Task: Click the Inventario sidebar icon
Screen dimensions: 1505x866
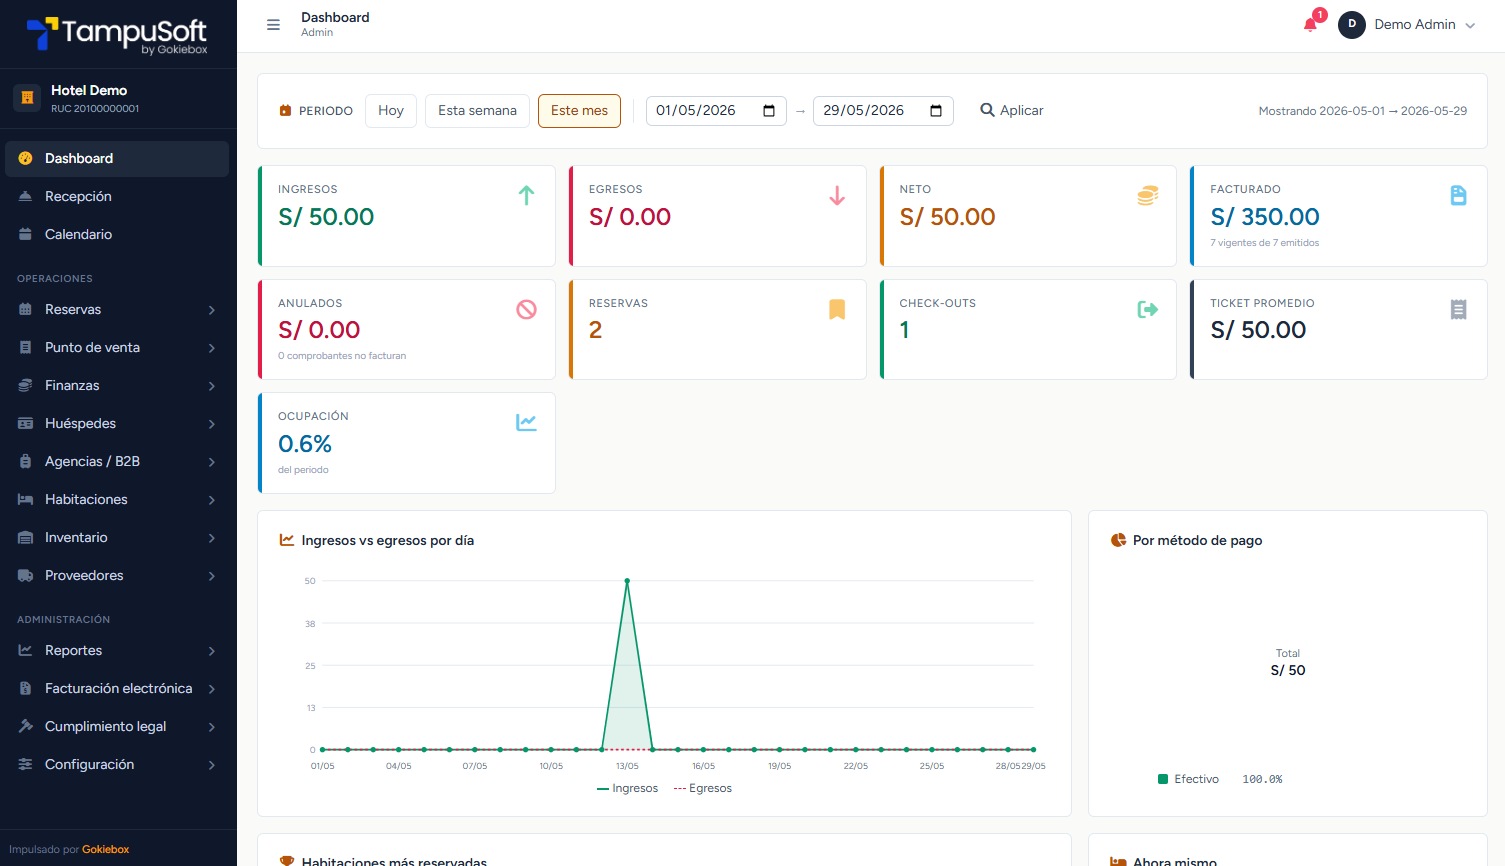Action: tap(26, 537)
